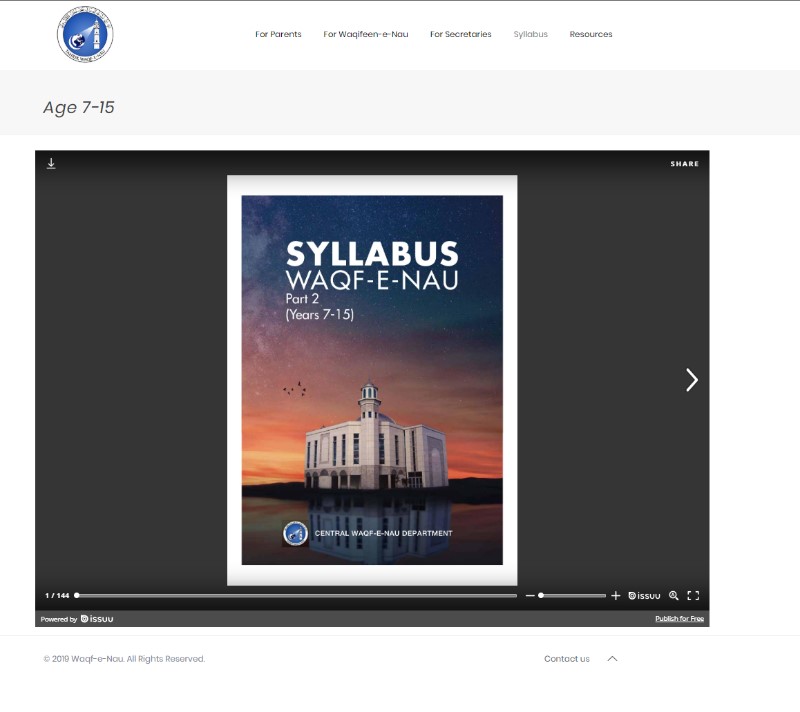Viewport: 800px width, 712px height.
Task: Click the magnifier zoom icon
Action: click(674, 596)
